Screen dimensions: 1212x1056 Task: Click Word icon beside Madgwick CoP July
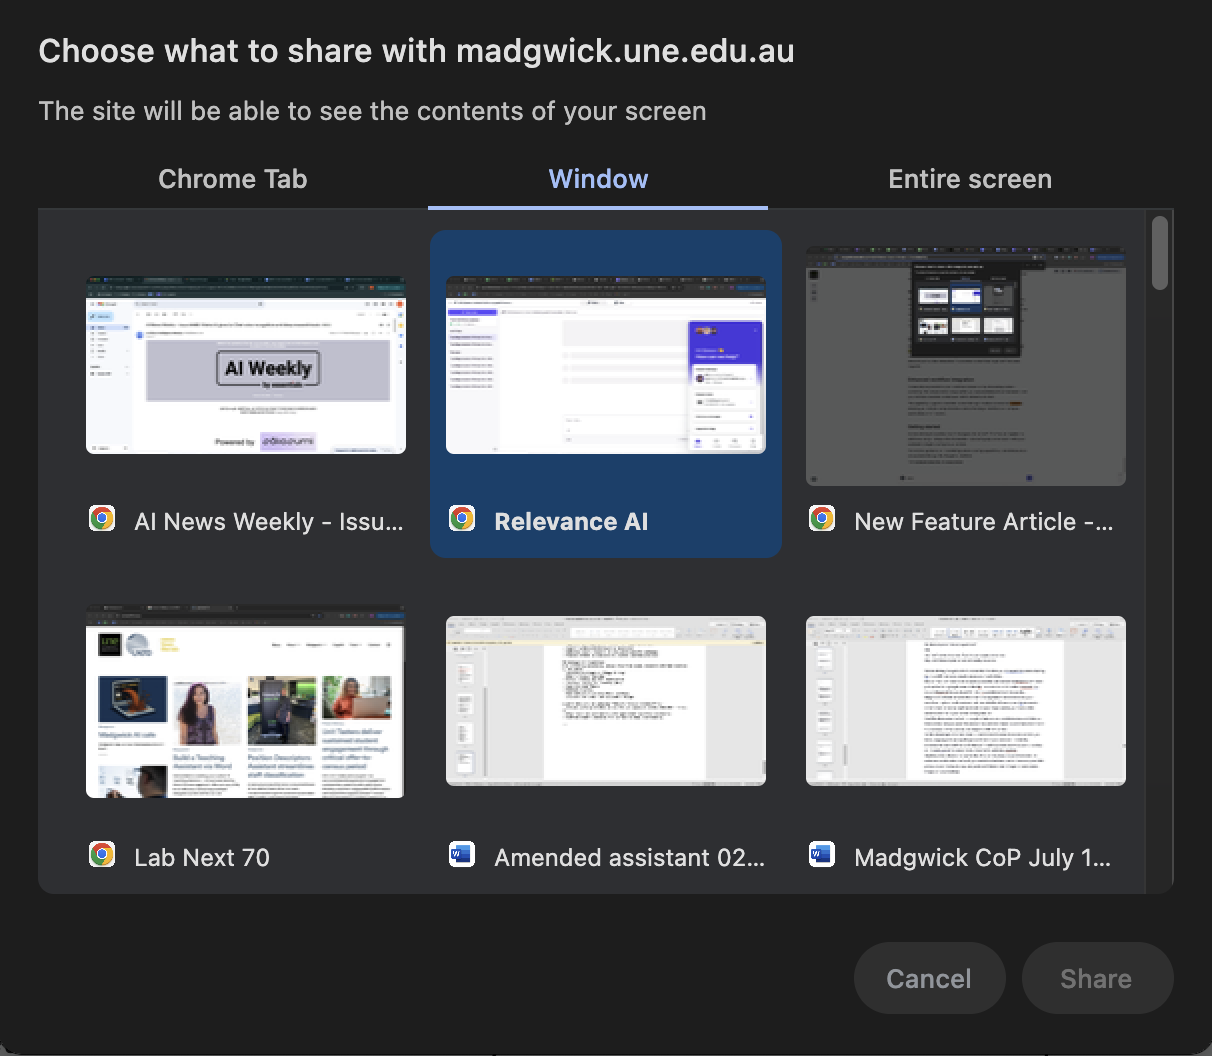pos(822,855)
